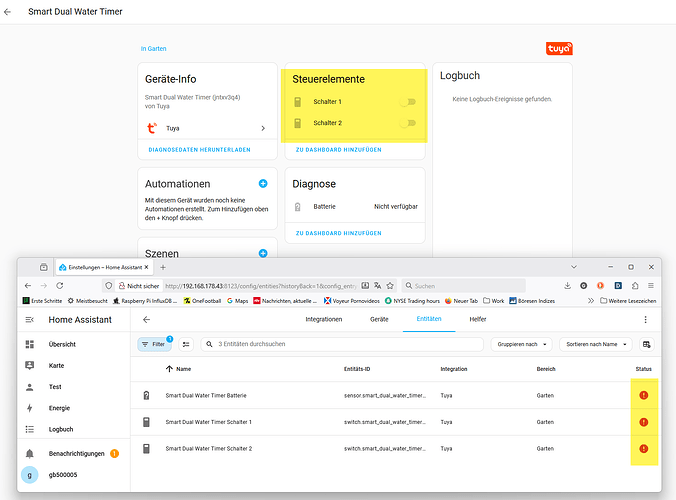Image resolution: width=676 pixels, height=500 pixels.
Task: Go back in Home Assistant settings
Action: coord(147,319)
